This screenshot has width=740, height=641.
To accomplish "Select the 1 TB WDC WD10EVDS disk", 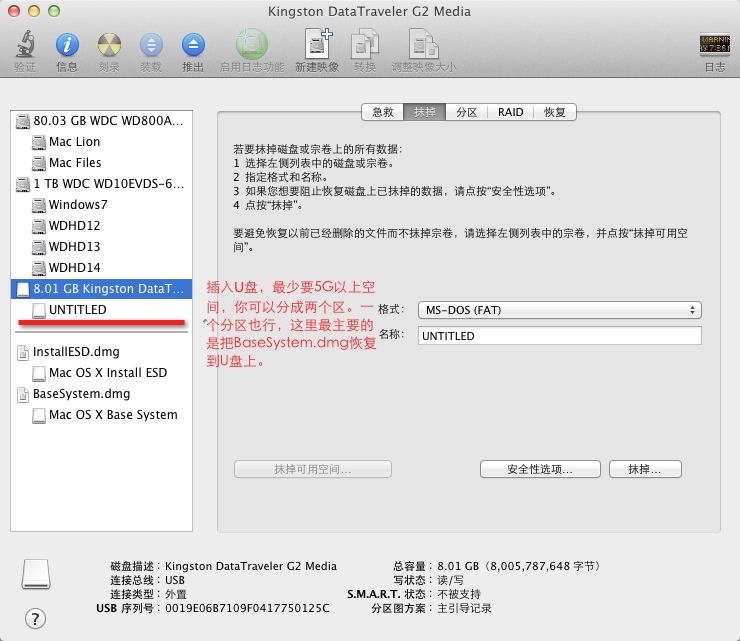I will [101, 184].
